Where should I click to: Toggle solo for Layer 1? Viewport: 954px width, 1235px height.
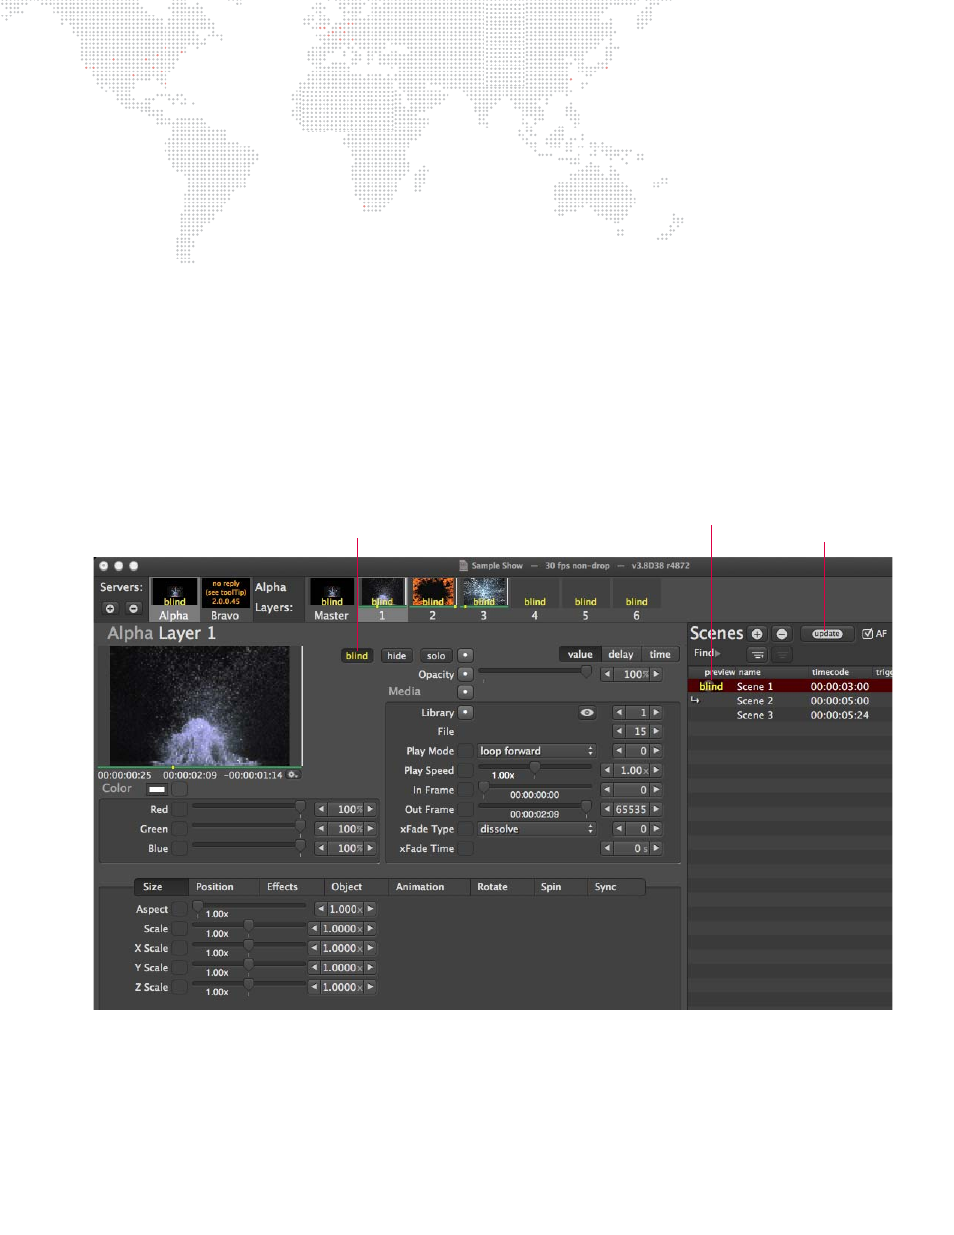tap(436, 656)
